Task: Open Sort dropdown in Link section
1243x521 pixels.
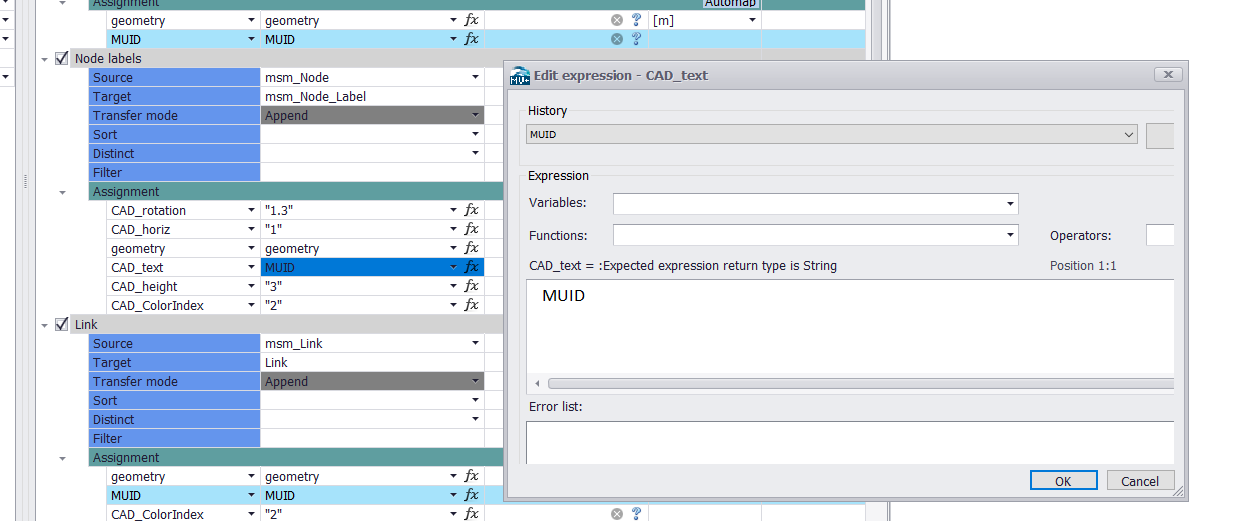Action: click(x=476, y=400)
